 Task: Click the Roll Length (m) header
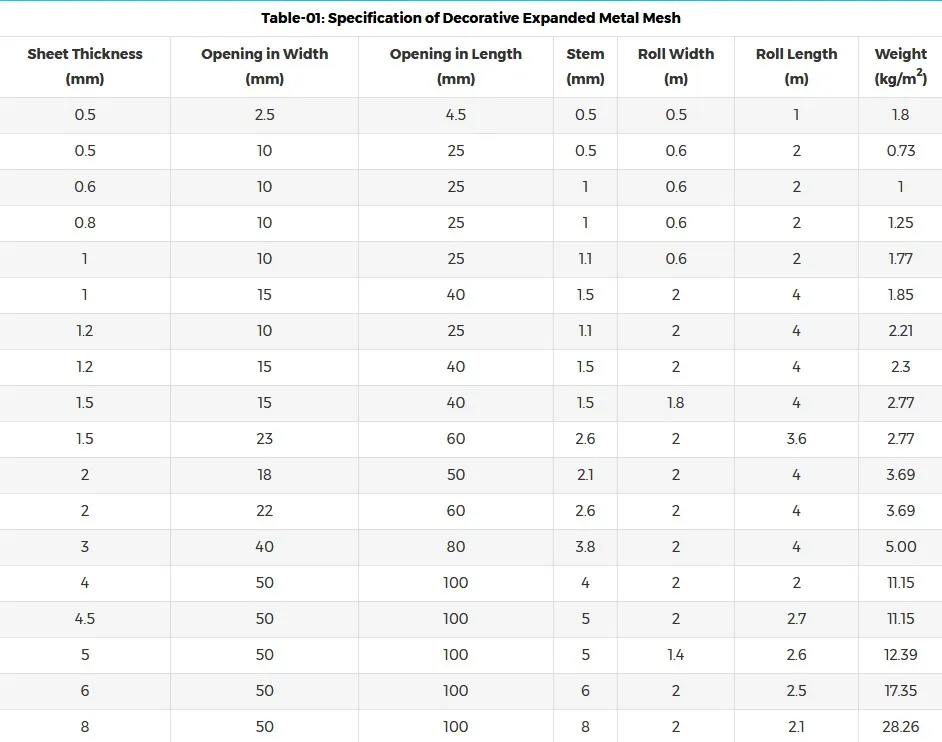796,67
